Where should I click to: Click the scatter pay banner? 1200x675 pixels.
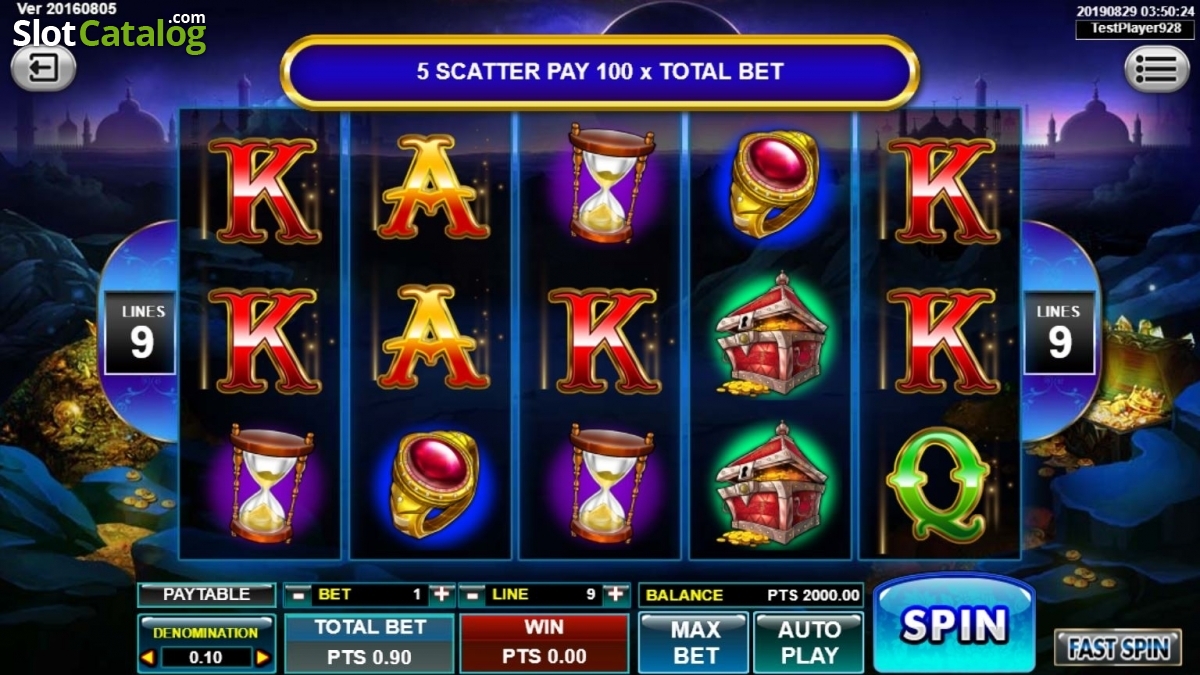tap(600, 72)
